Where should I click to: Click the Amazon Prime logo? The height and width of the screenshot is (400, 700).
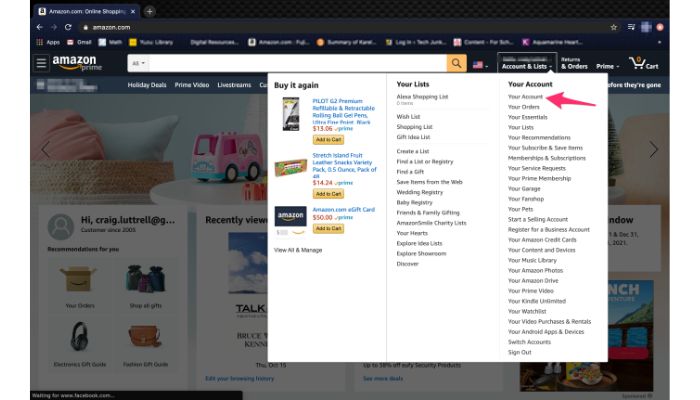click(77, 63)
